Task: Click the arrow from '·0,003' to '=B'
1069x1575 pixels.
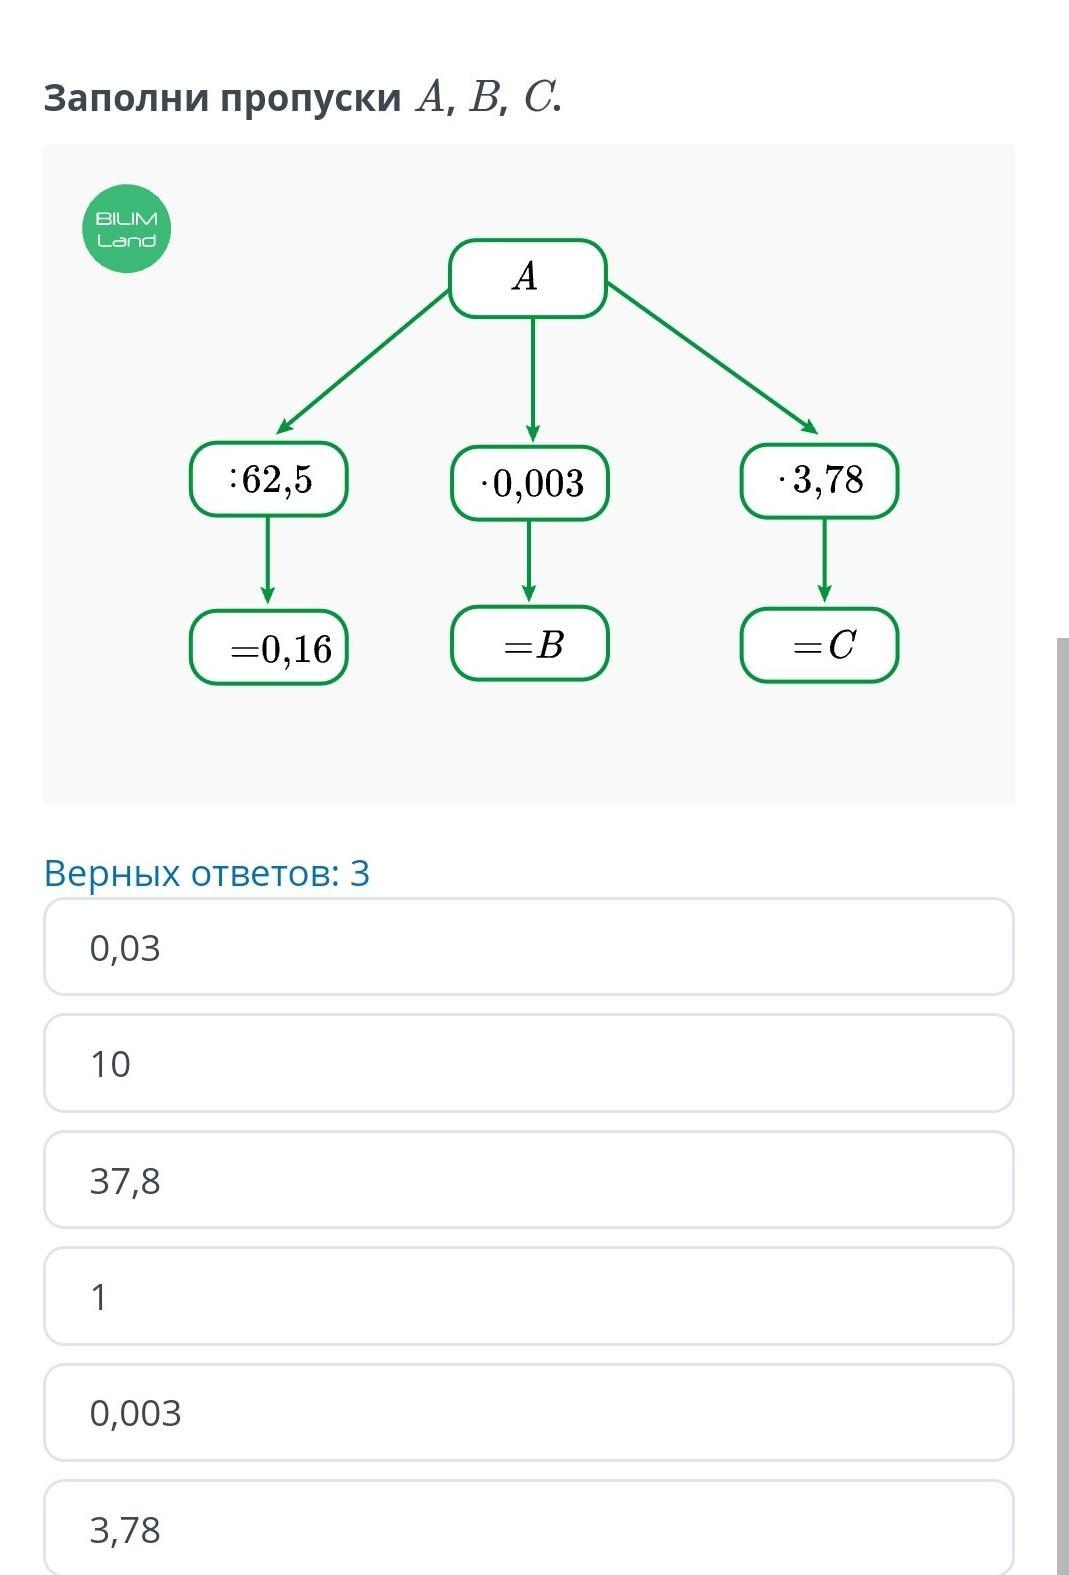Action: pyautogui.click(x=529, y=561)
